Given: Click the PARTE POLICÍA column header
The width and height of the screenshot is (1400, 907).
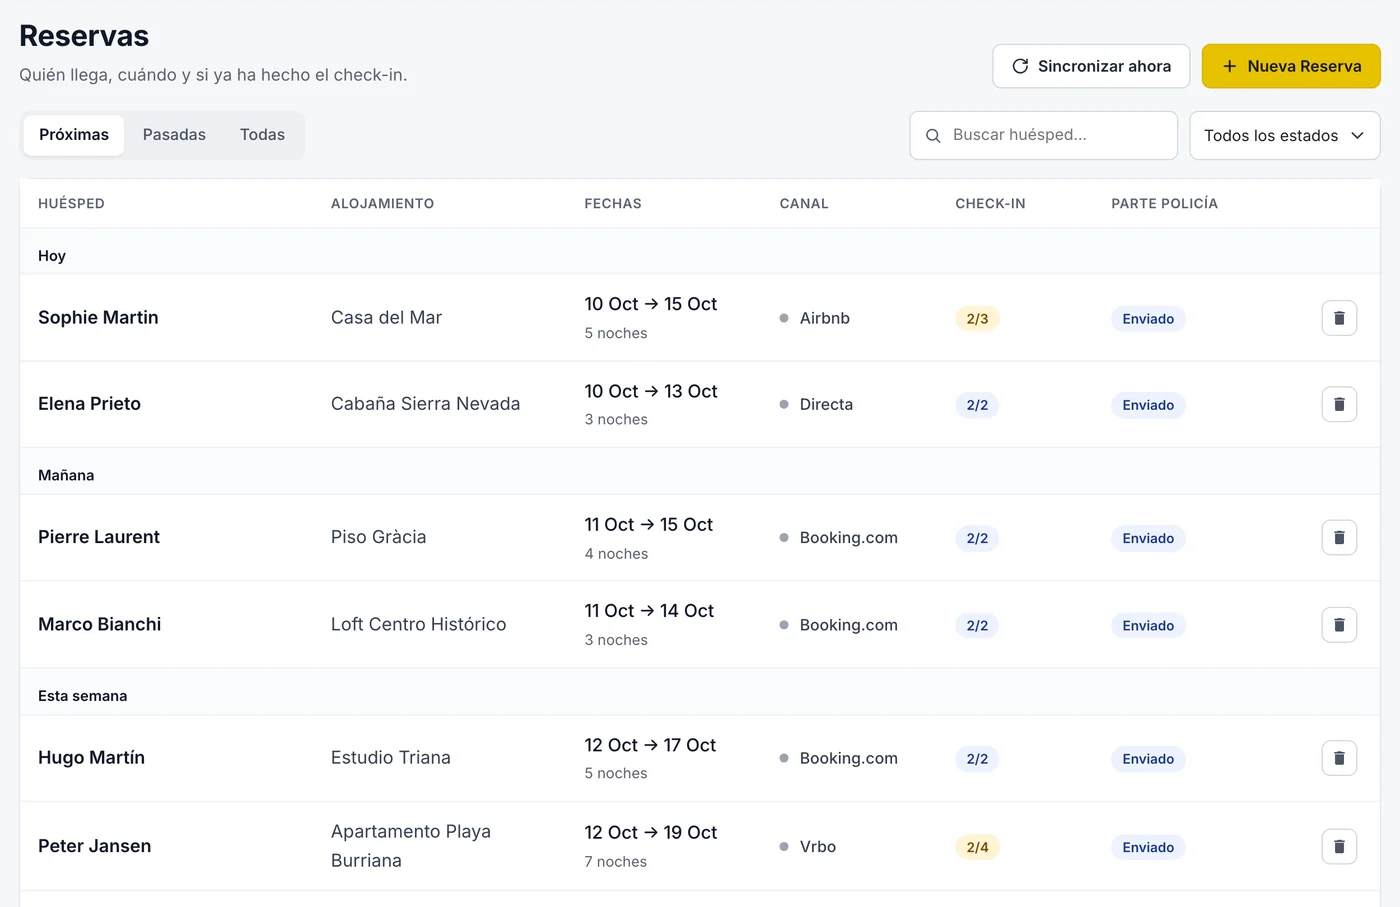Looking at the screenshot, I should (x=1164, y=203).
